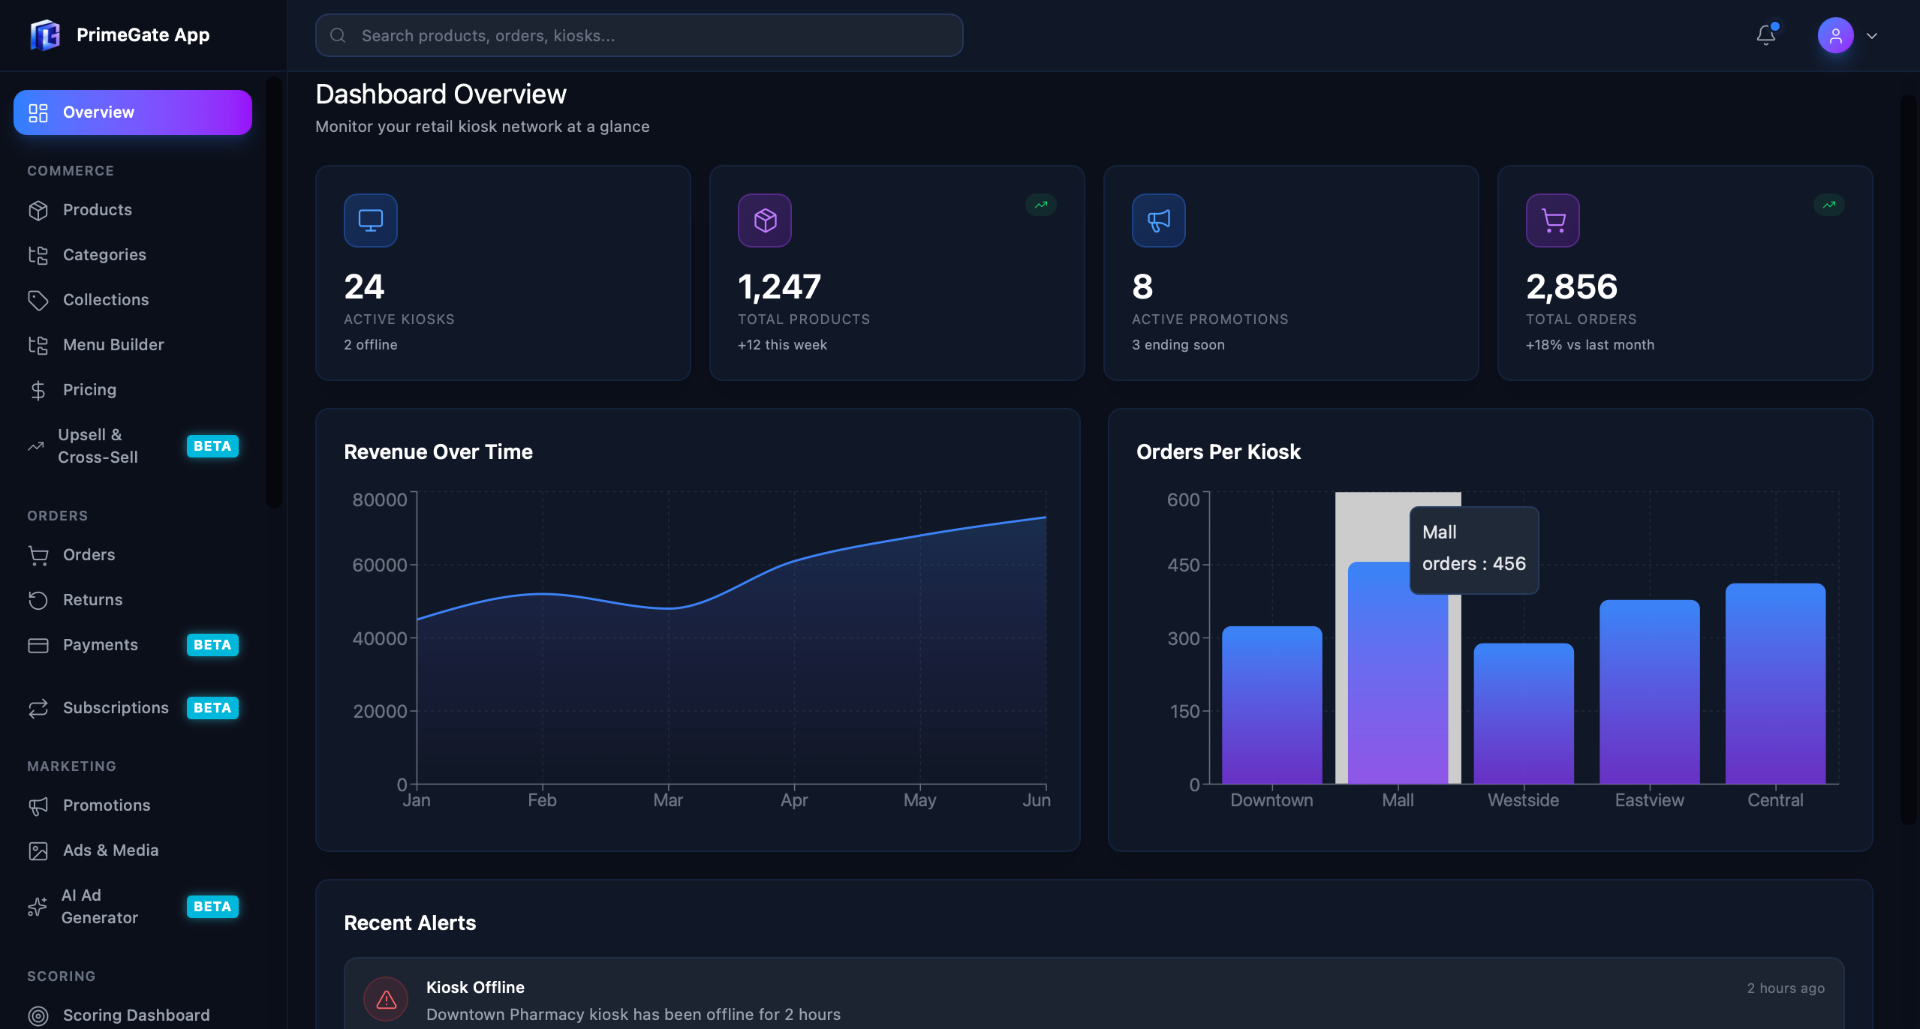Click the Eastview bar in Orders chart
Viewport: 1920px width, 1029px height.
point(1649,692)
